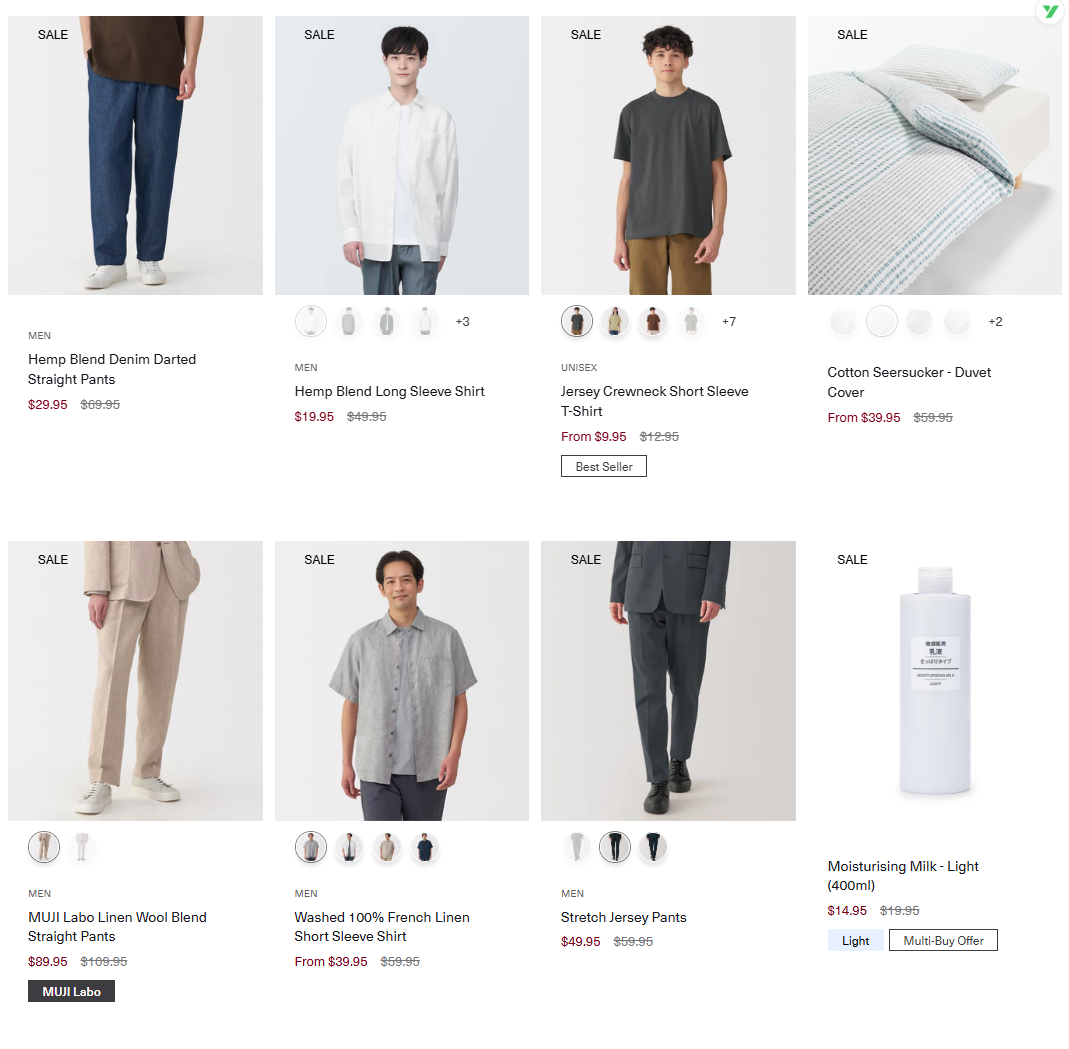
Task: Click the Multi-Buy Offer tag
Action: (x=943, y=940)
